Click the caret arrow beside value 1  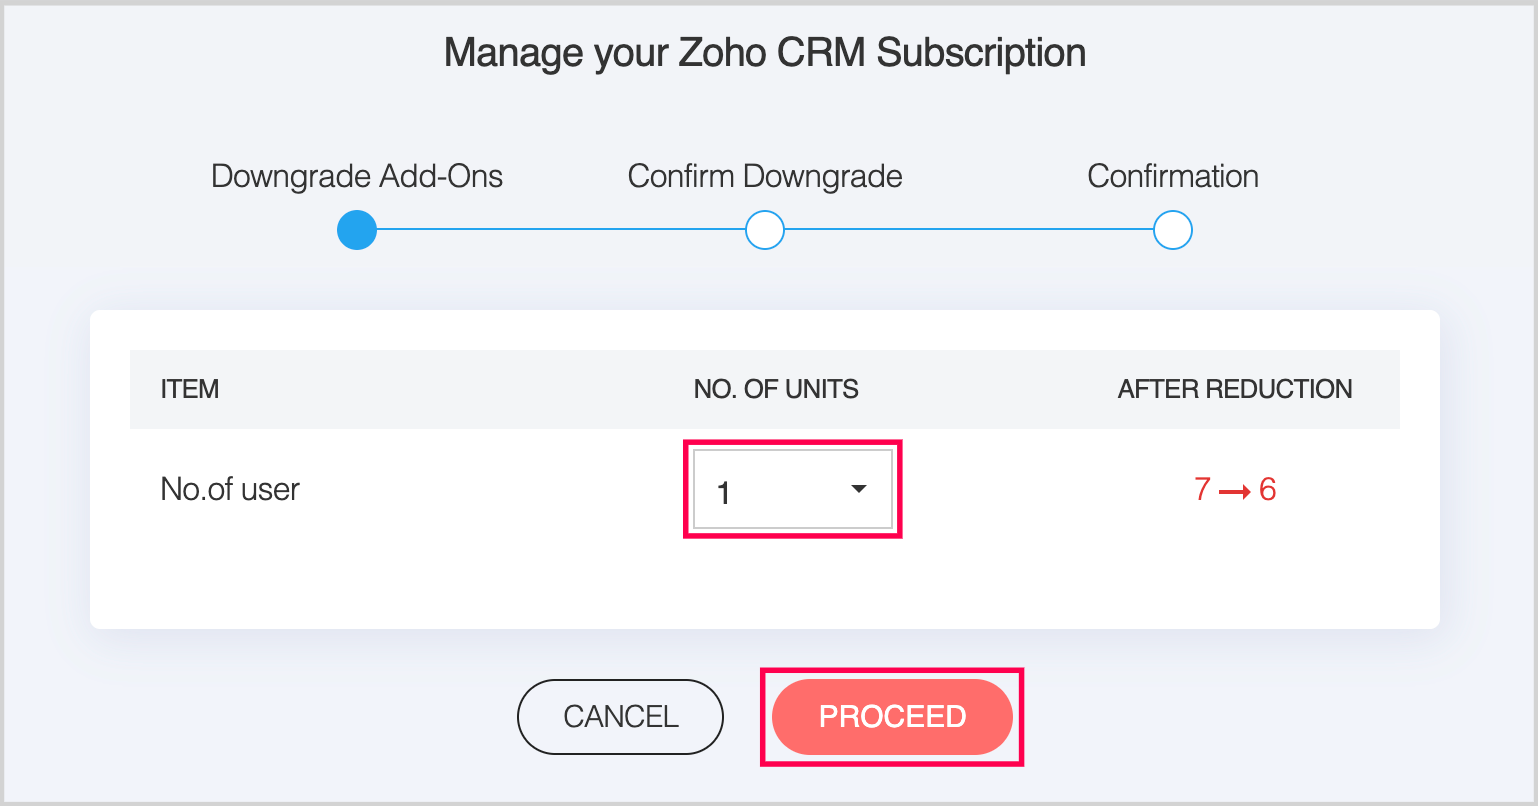click(858, 489)
